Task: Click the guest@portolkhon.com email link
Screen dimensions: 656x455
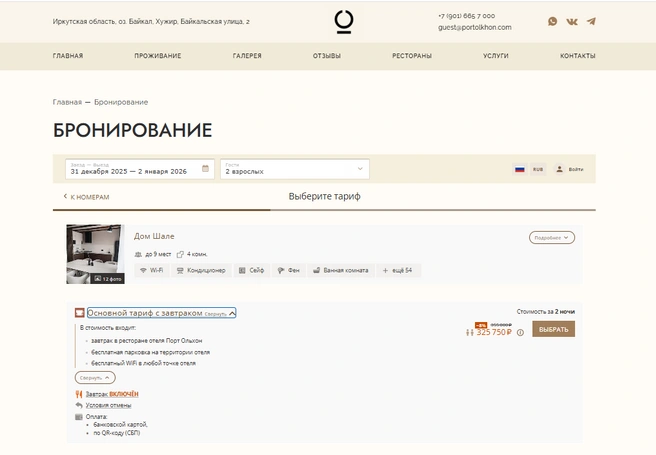Action: tap(474, 27)
